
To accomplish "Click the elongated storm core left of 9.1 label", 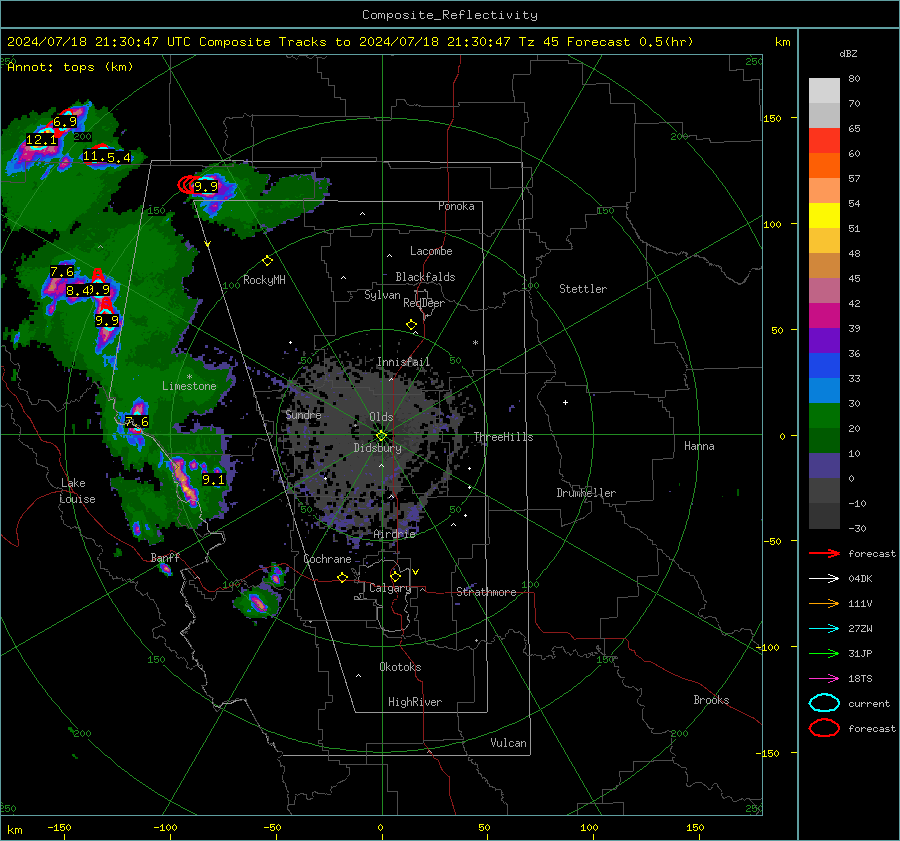I will click(x=184, y=481).
